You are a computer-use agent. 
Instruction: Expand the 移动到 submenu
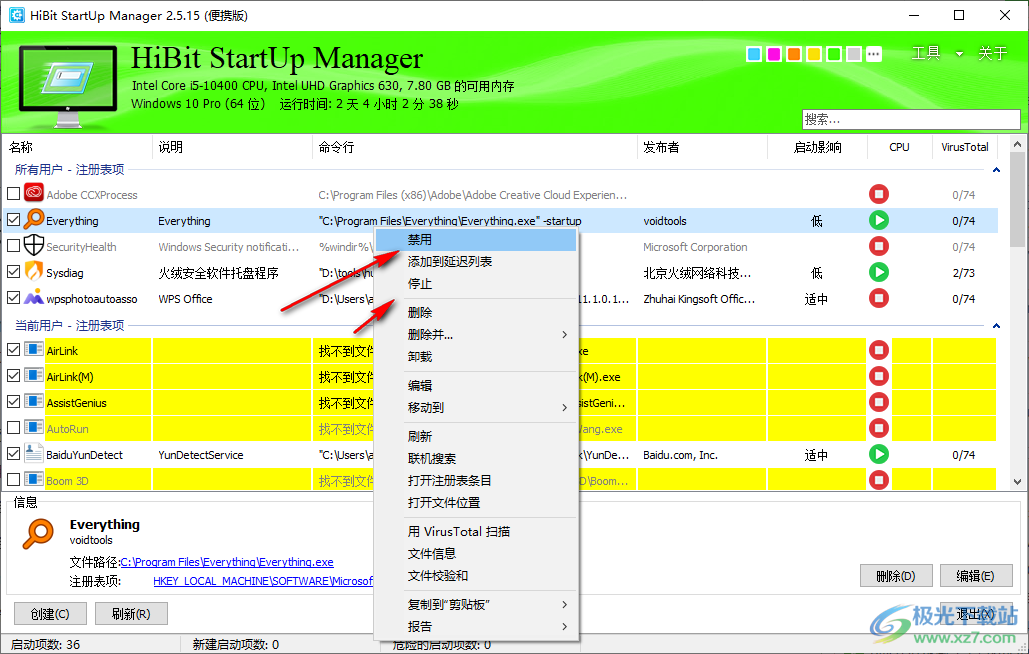pyautogui.click(x=564, y=407)
